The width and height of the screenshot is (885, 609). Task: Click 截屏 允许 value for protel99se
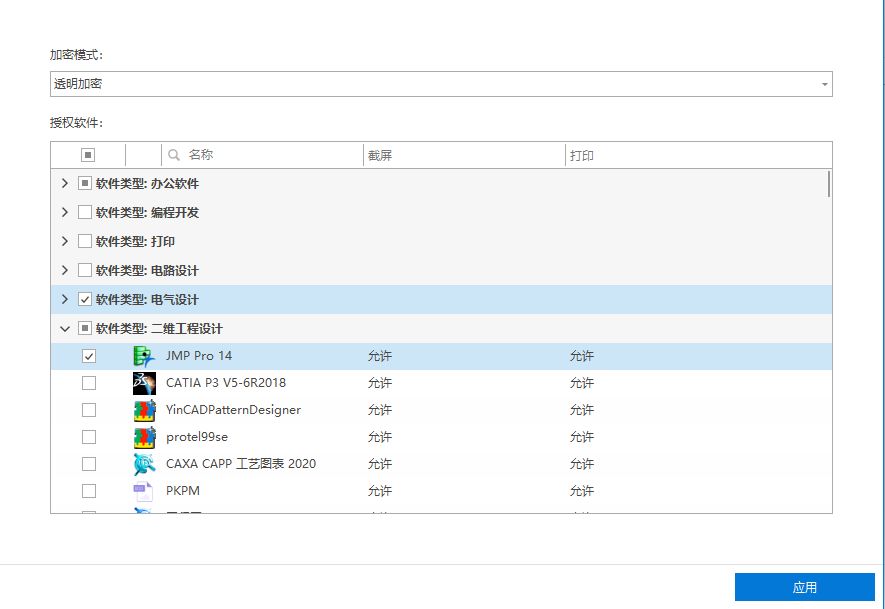[380, 437]
